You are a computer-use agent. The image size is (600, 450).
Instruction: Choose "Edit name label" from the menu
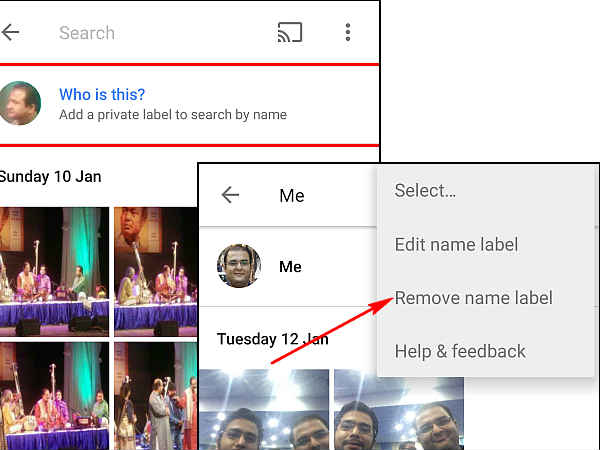(x=456, y=244)
